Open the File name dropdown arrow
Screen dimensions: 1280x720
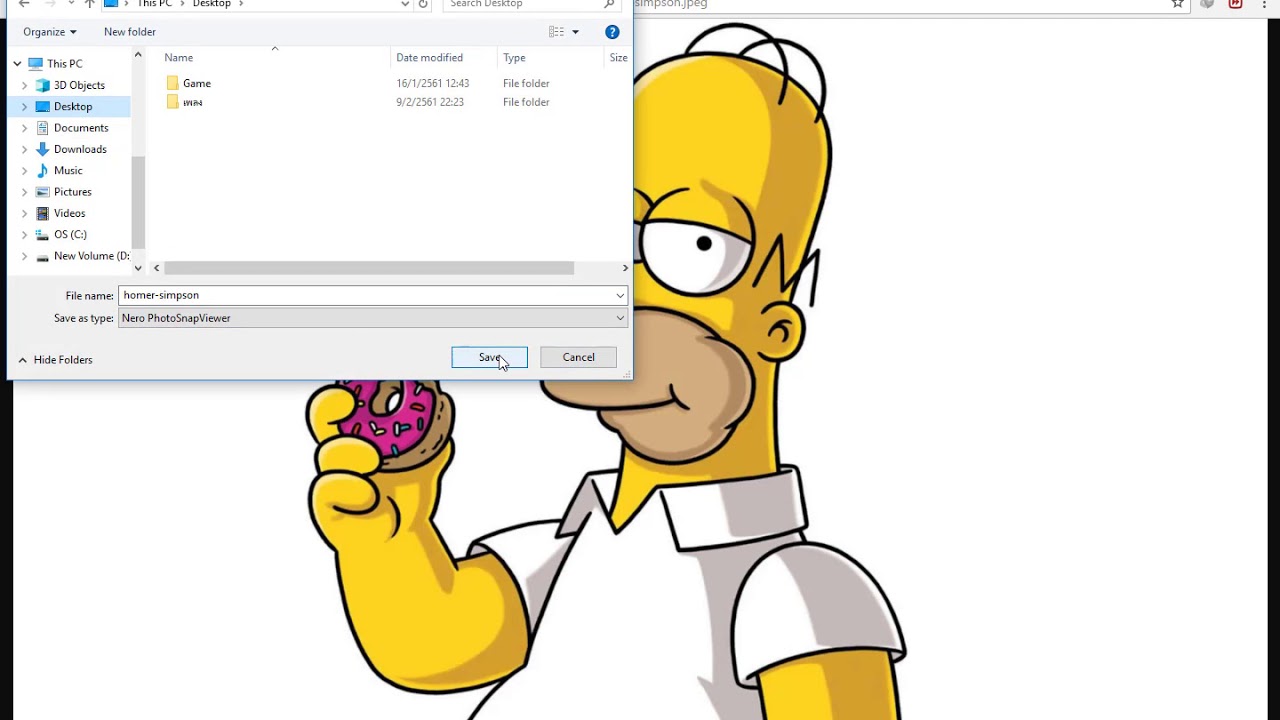tap(620, 295)
